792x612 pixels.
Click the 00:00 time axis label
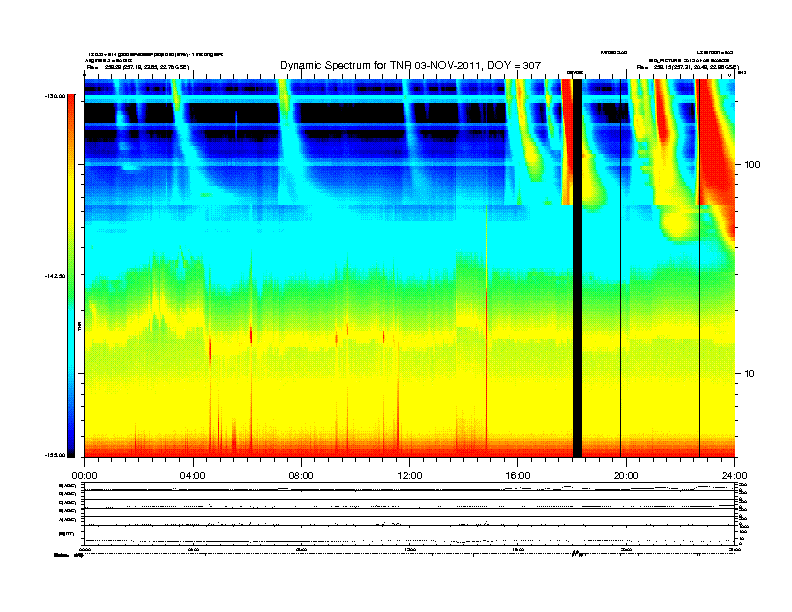pos(84,476)
